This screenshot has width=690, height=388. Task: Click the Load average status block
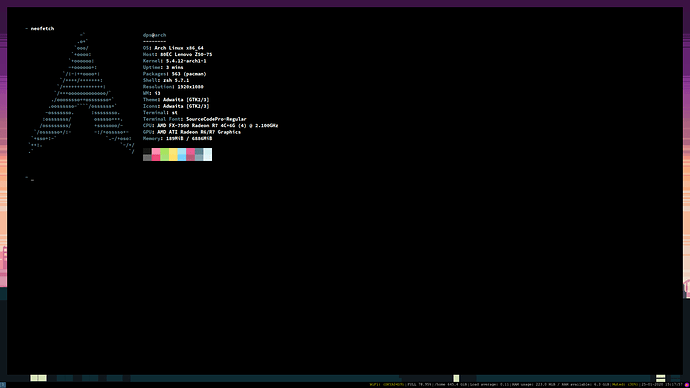pyautogui.click(x=489, y=384)
